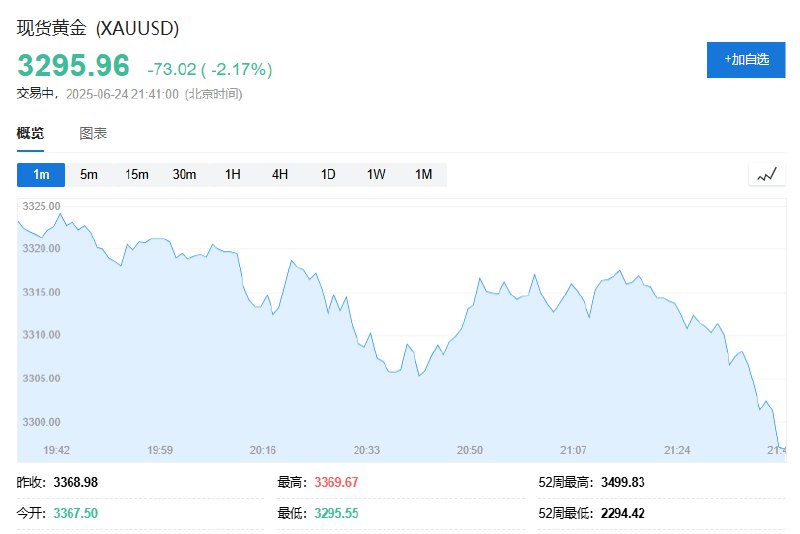The image size is (800, 534).
Task: Click the 3320.00 axis label
Action: tap(41, 248)
